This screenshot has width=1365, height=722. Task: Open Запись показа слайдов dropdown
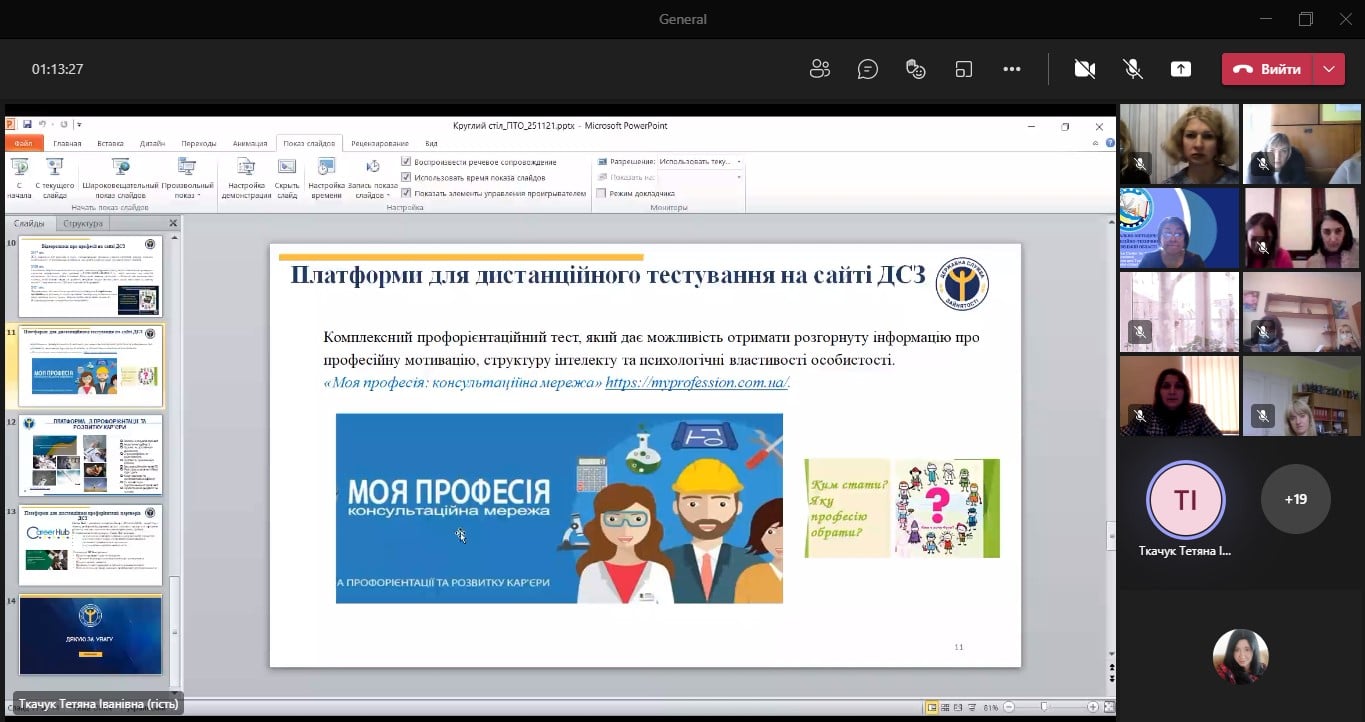tap(373, 178)
